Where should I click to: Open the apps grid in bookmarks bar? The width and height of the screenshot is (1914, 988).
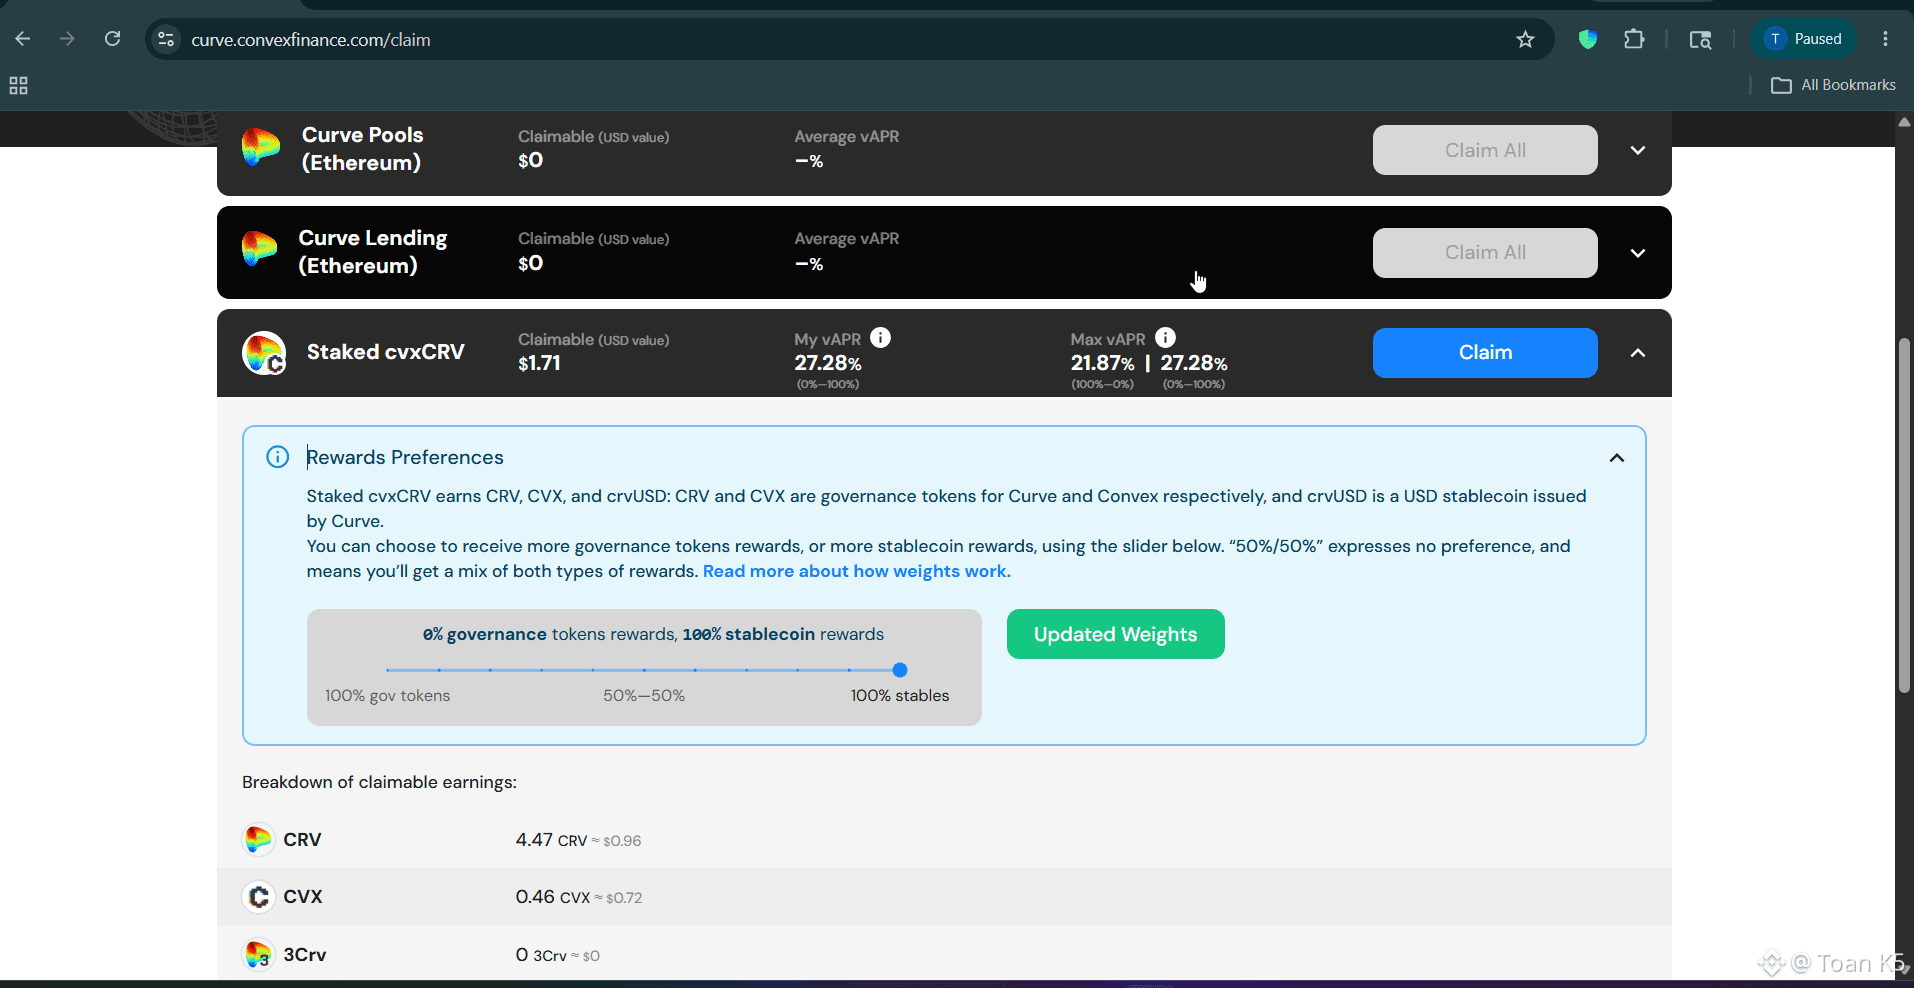point(18,85)
